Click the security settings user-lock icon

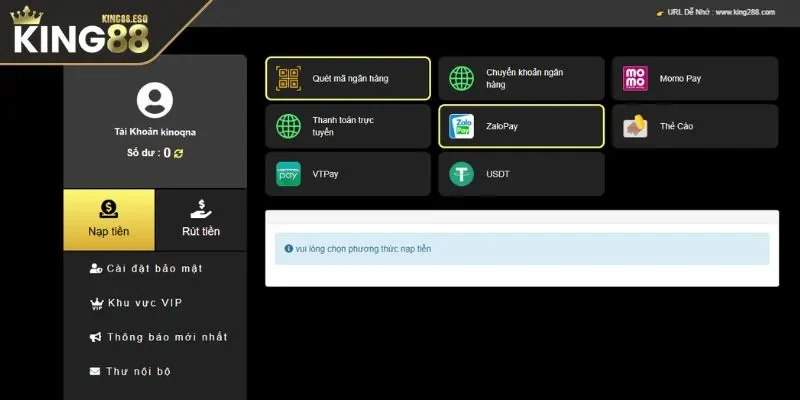click(x=96, y=268)
